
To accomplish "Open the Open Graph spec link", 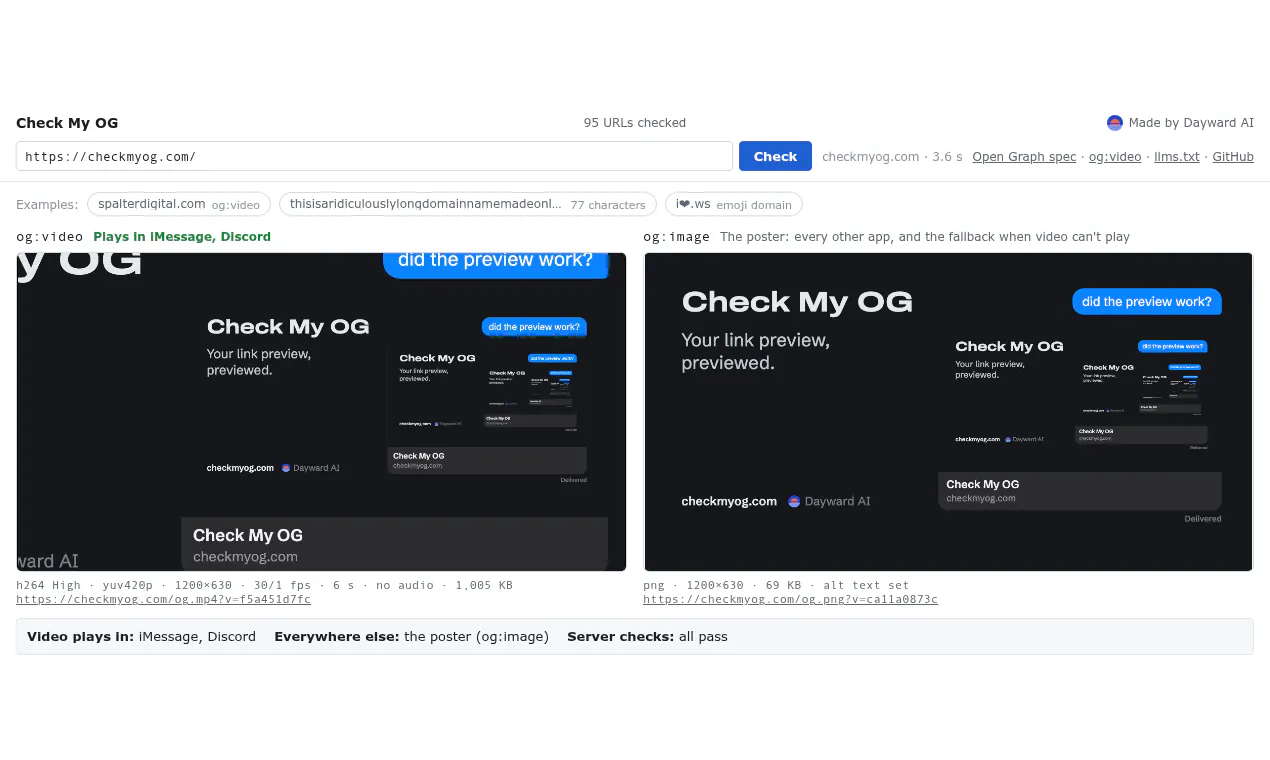I will (1024, 157).
